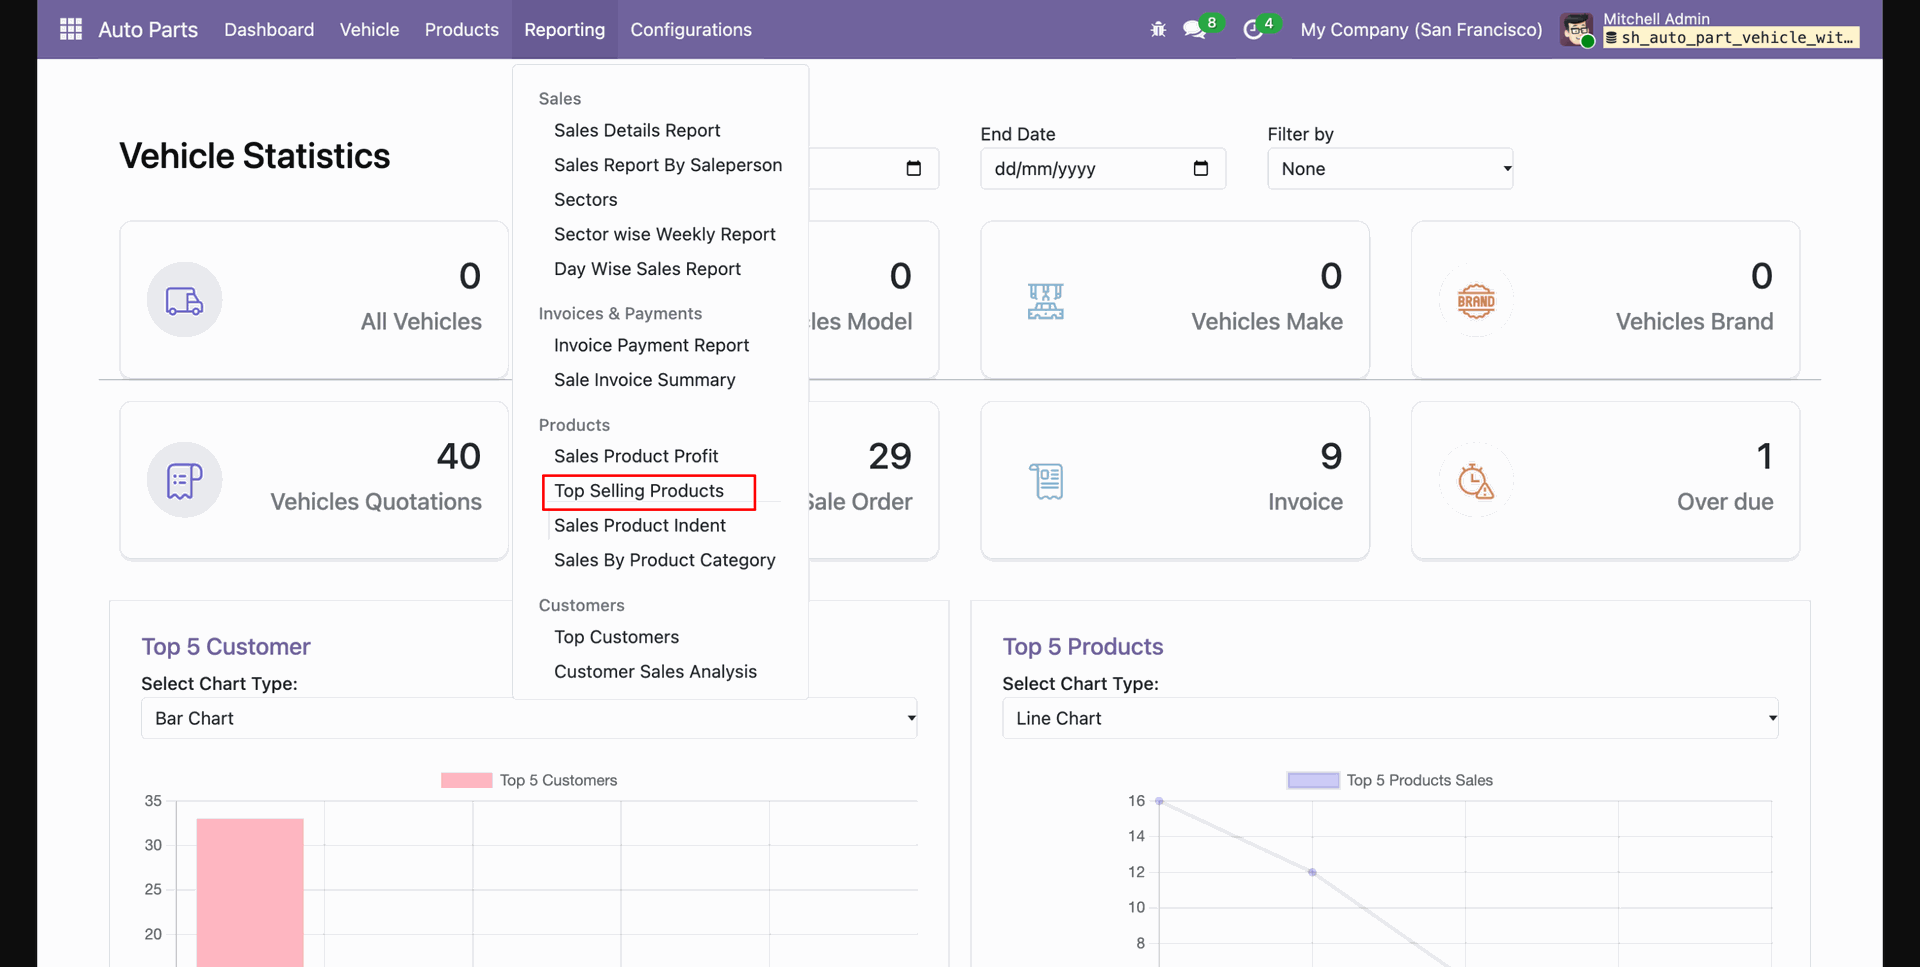
Task: Open the Products menu
Action: [461, 29]
